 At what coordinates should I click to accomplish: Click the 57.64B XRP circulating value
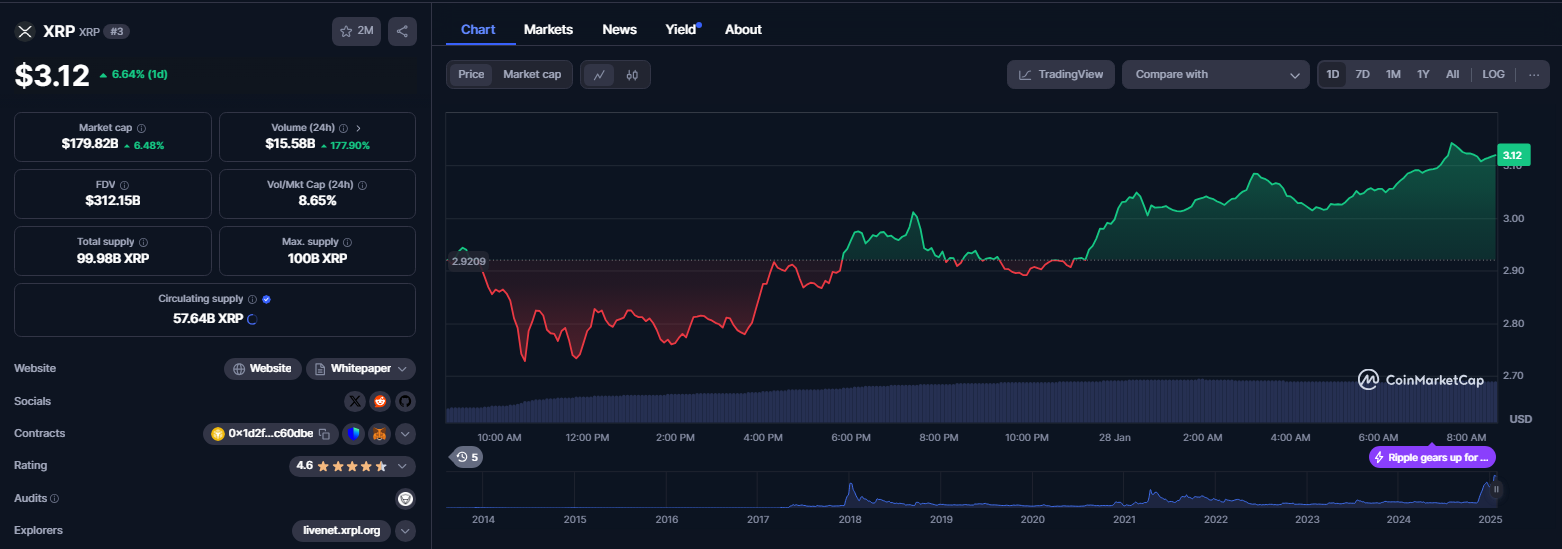pyautogui.click(x=208, y=319)
